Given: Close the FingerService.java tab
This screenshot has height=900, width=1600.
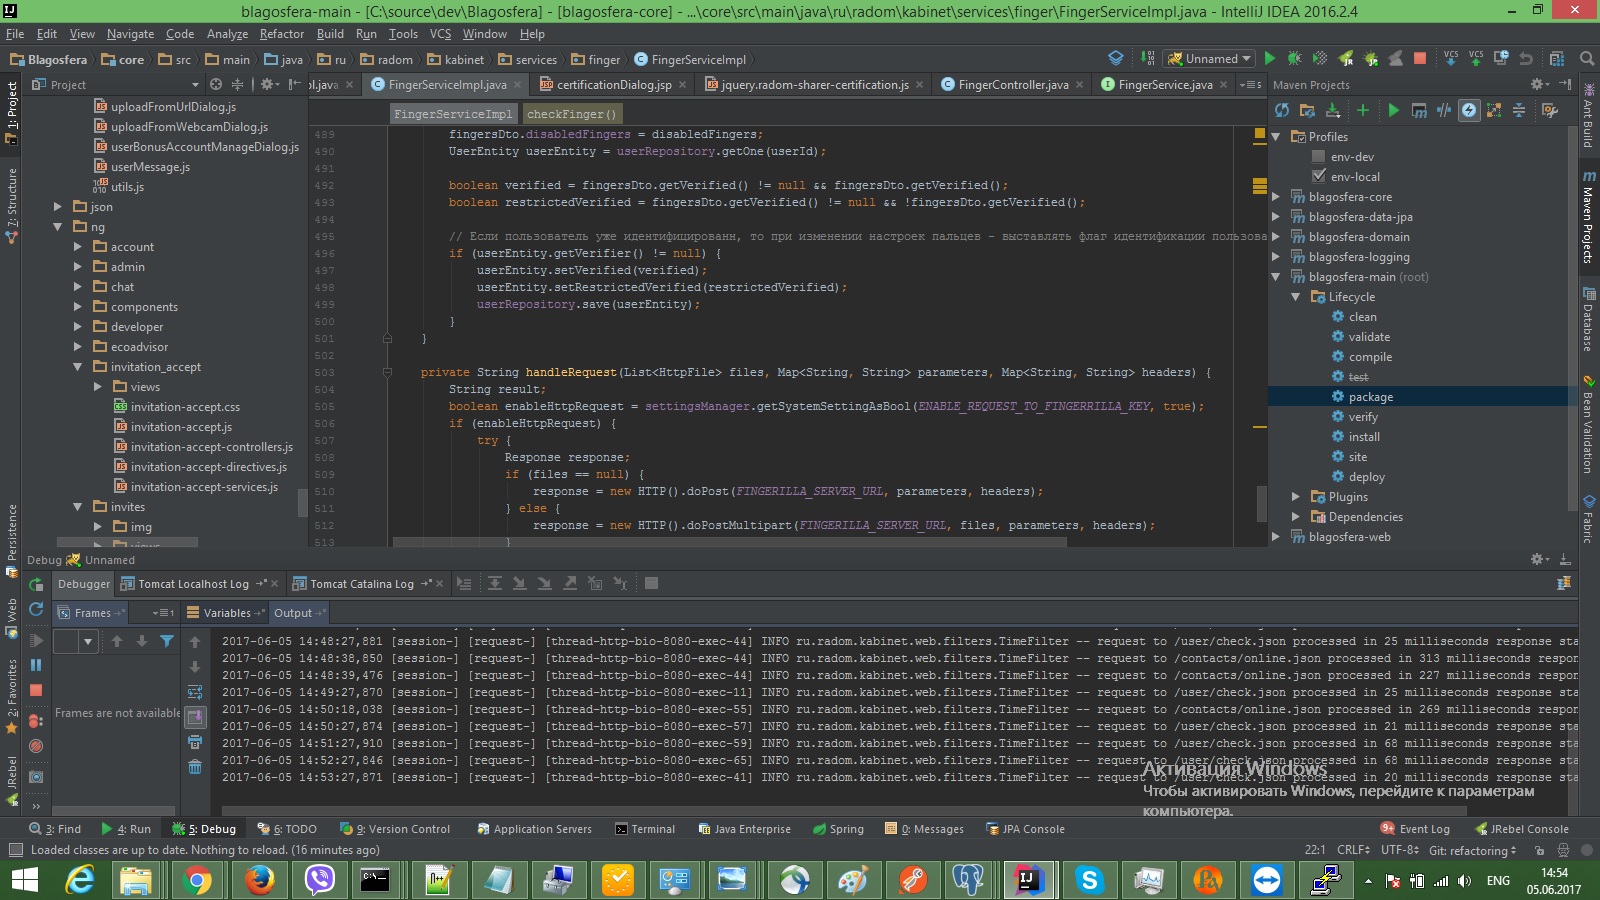Looking at the screenshot, I should [1224, 85].
